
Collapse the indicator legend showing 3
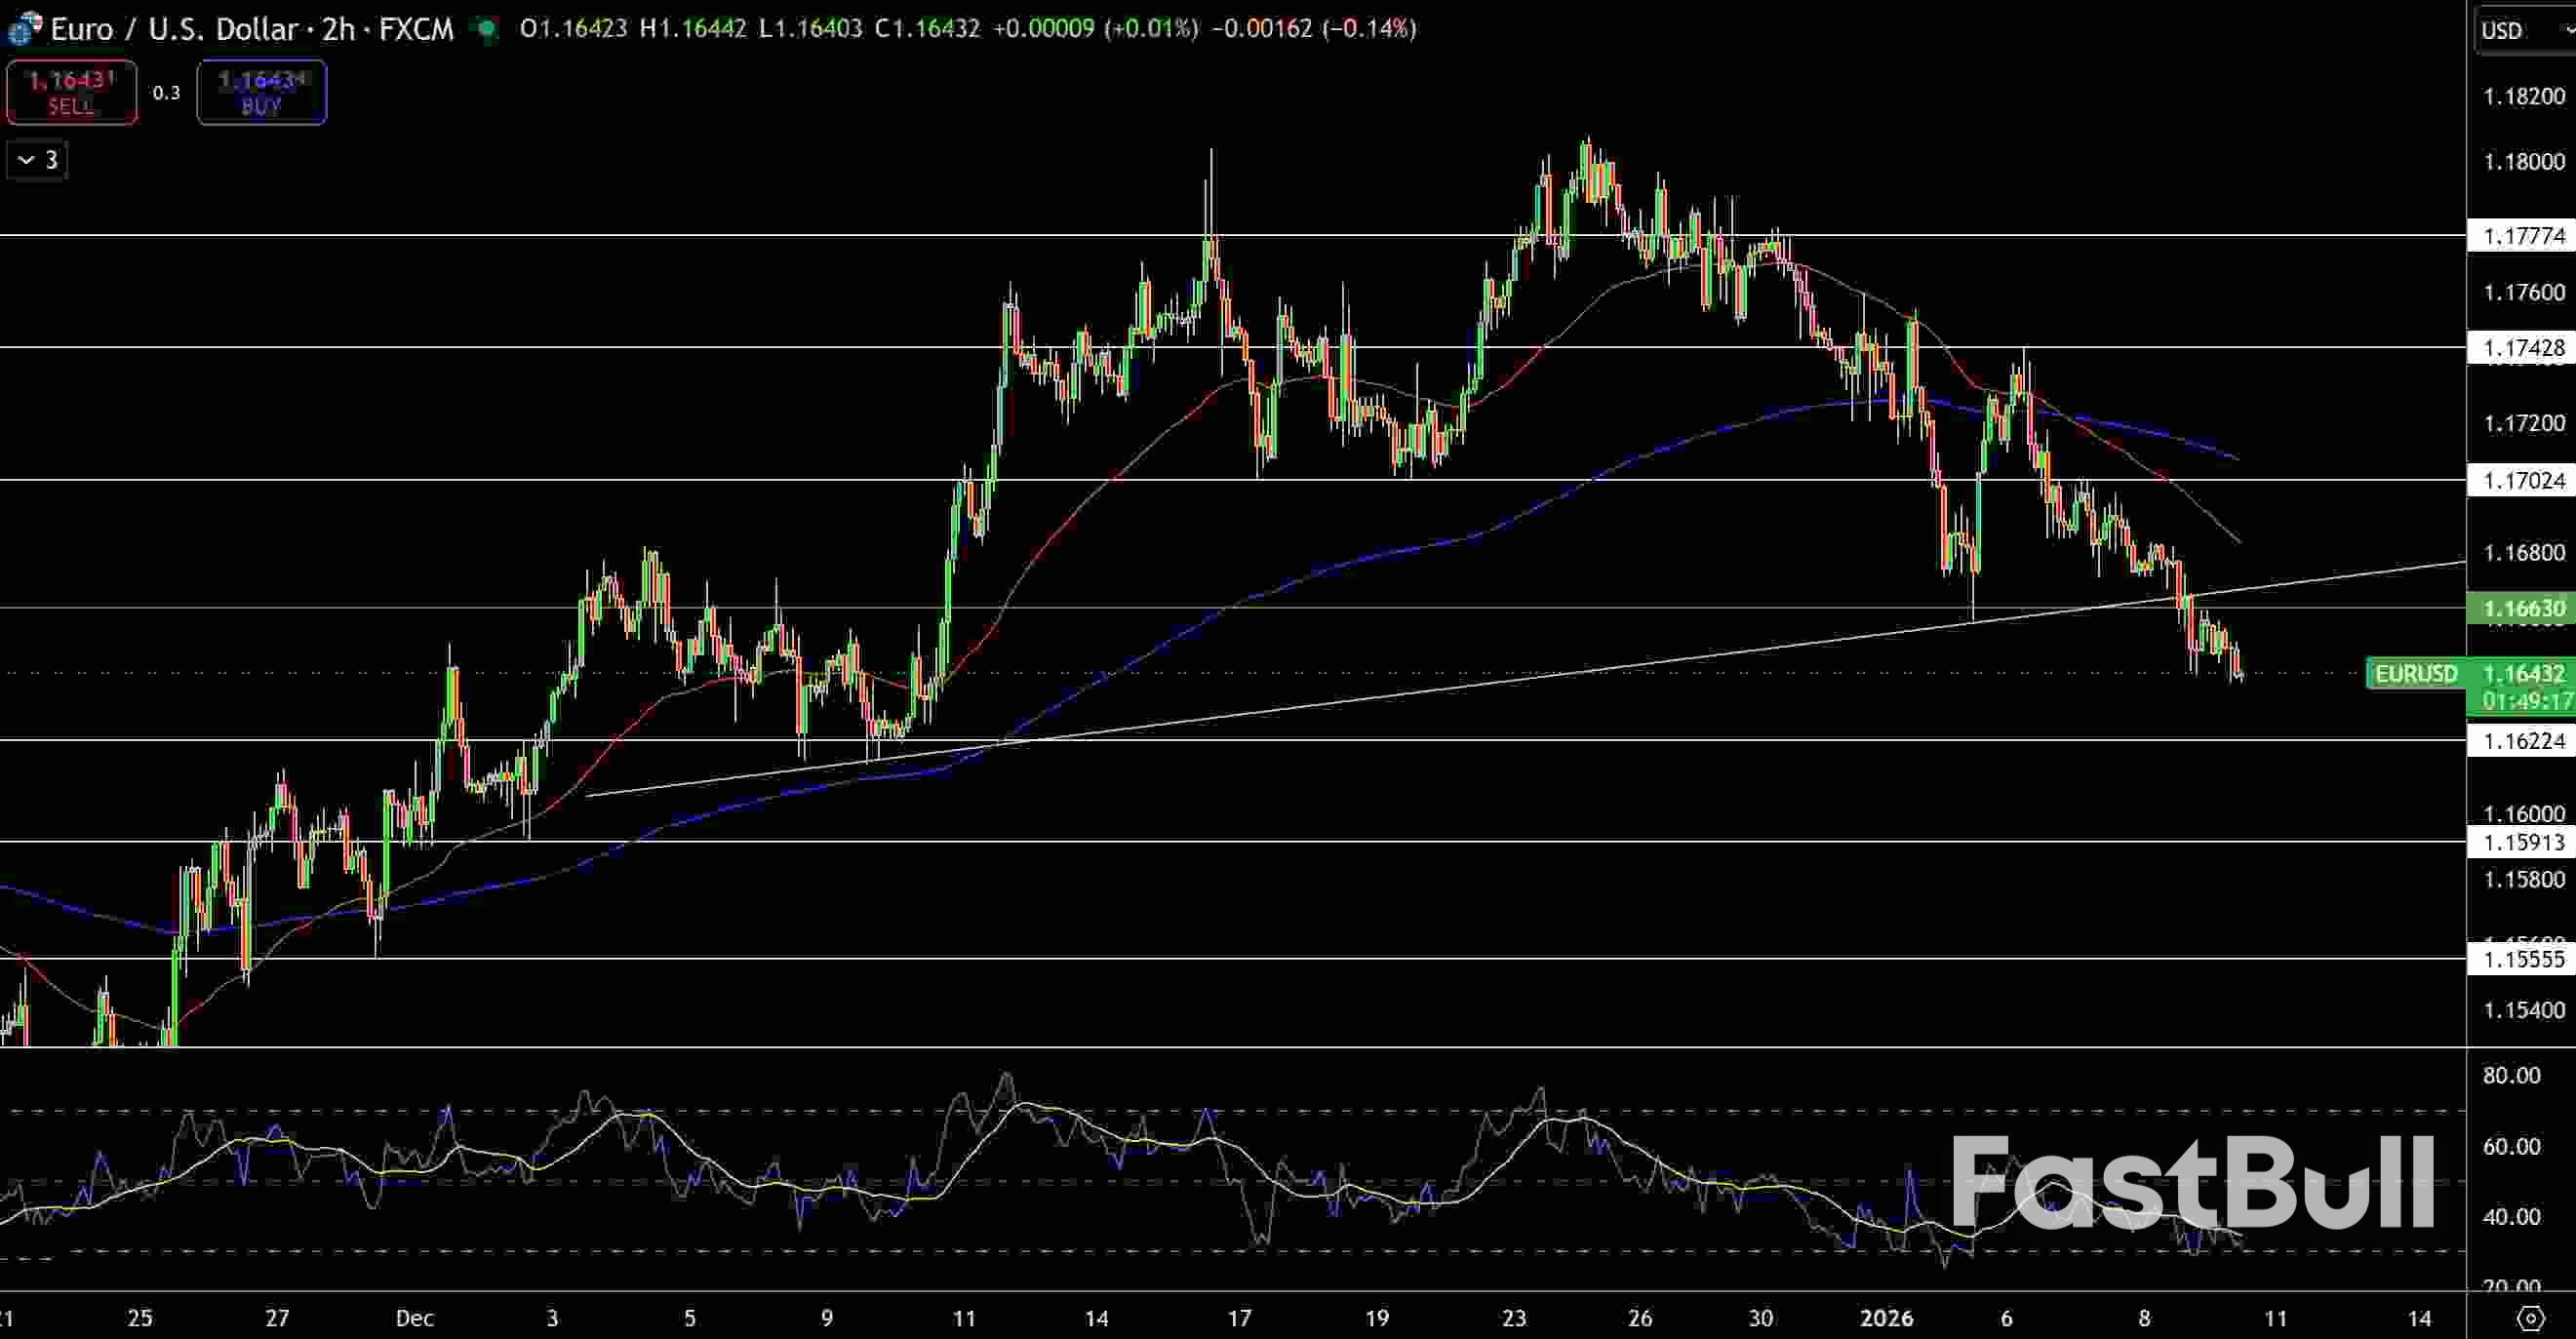click(37, 160)
